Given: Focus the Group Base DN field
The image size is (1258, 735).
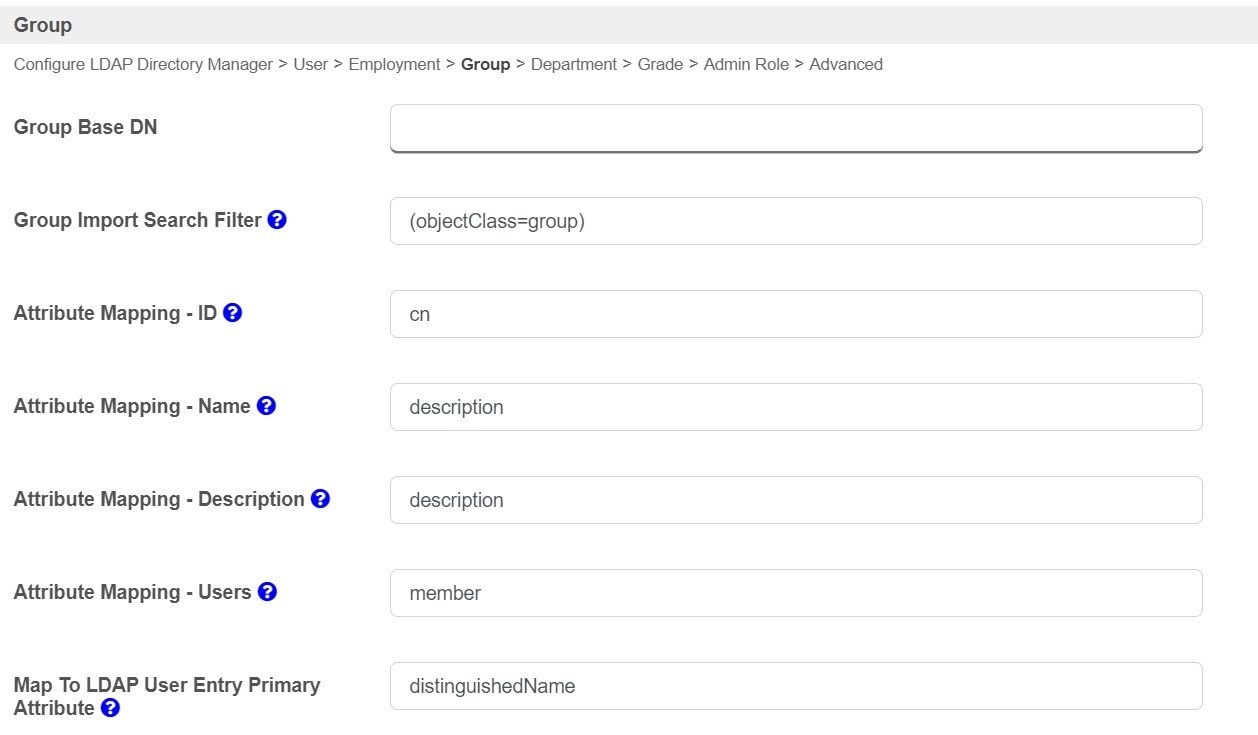Looking at the screenshot, I should [796, 128].
